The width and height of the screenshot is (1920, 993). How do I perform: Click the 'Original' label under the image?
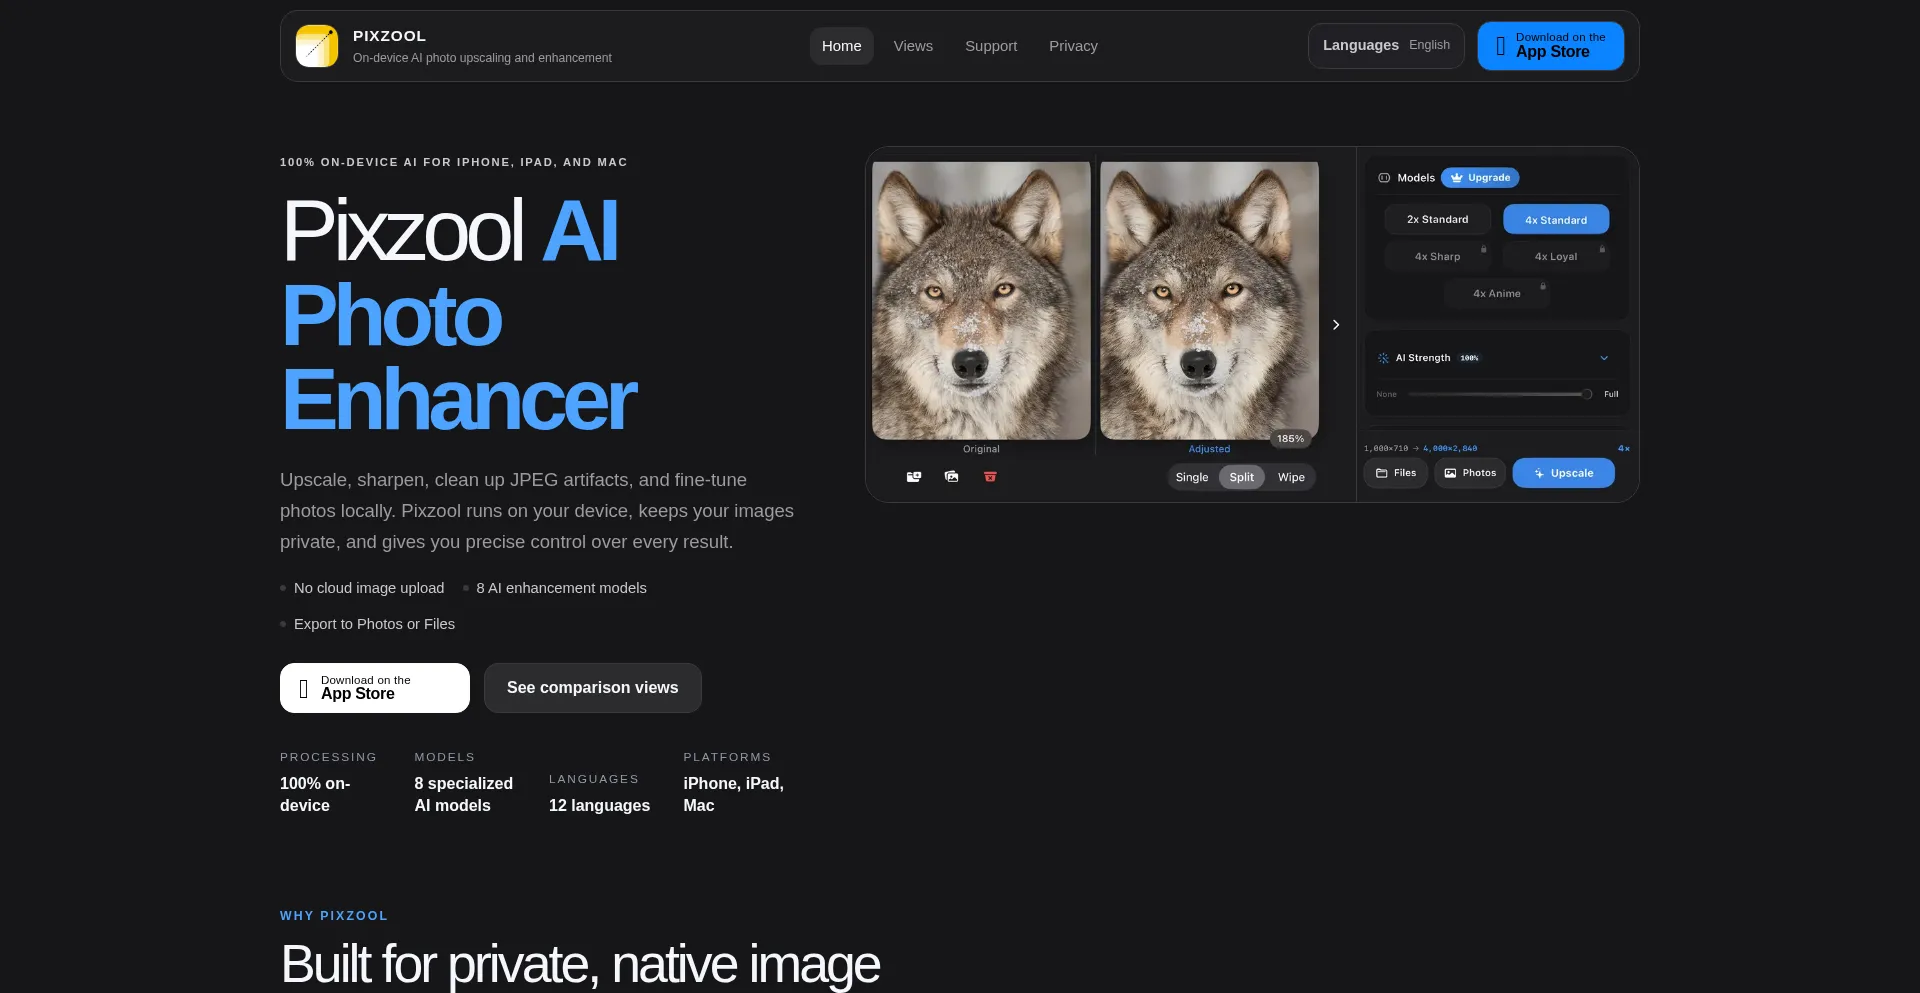[x=981, y=449]
